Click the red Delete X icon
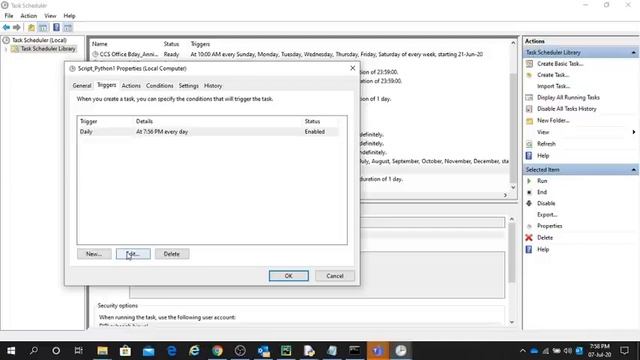Image resolution: width=640 pixels, height=360 pixels. [529, 238]
